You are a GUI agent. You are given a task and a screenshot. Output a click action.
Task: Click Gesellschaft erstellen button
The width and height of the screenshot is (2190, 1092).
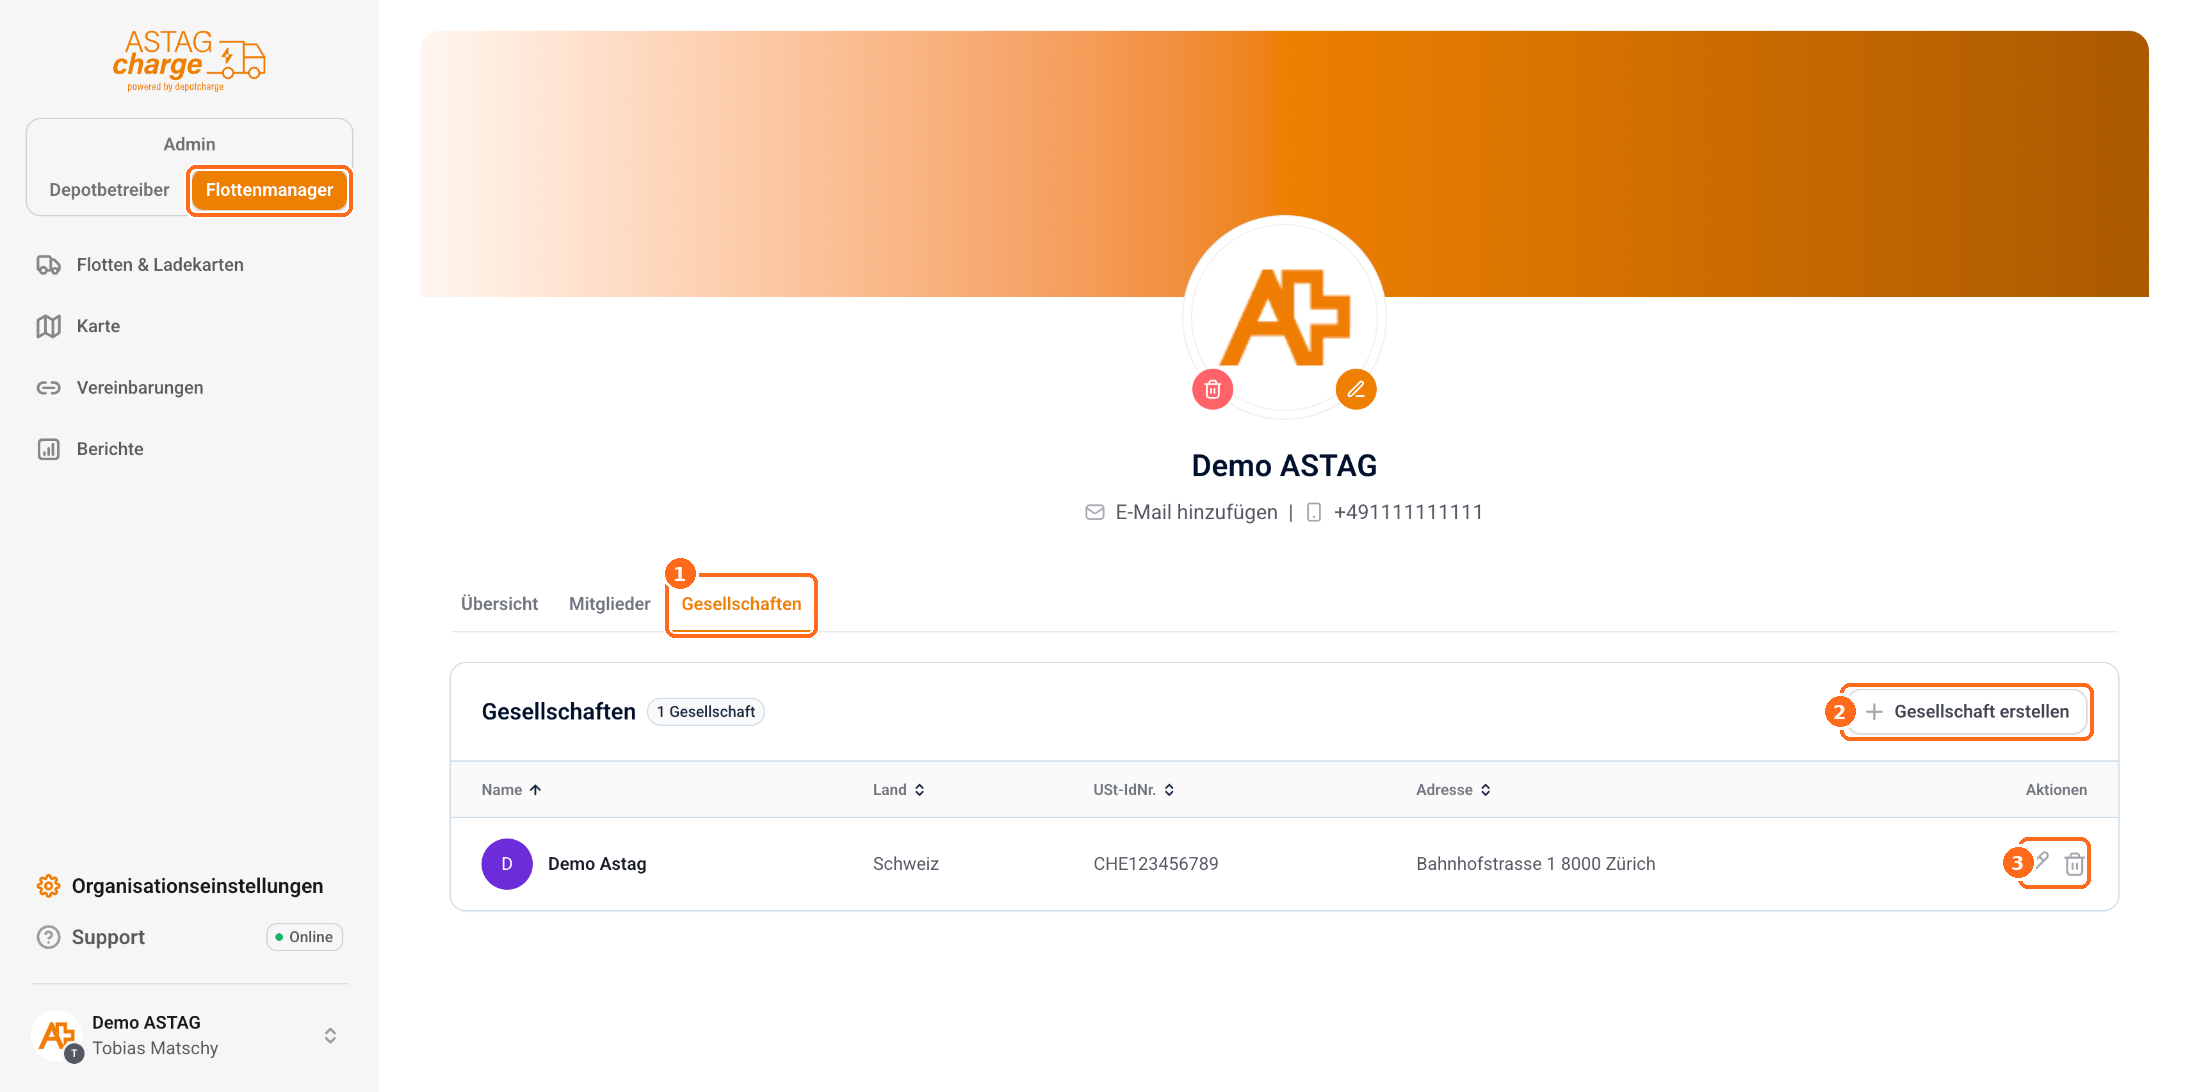[x=1967, y=712]
